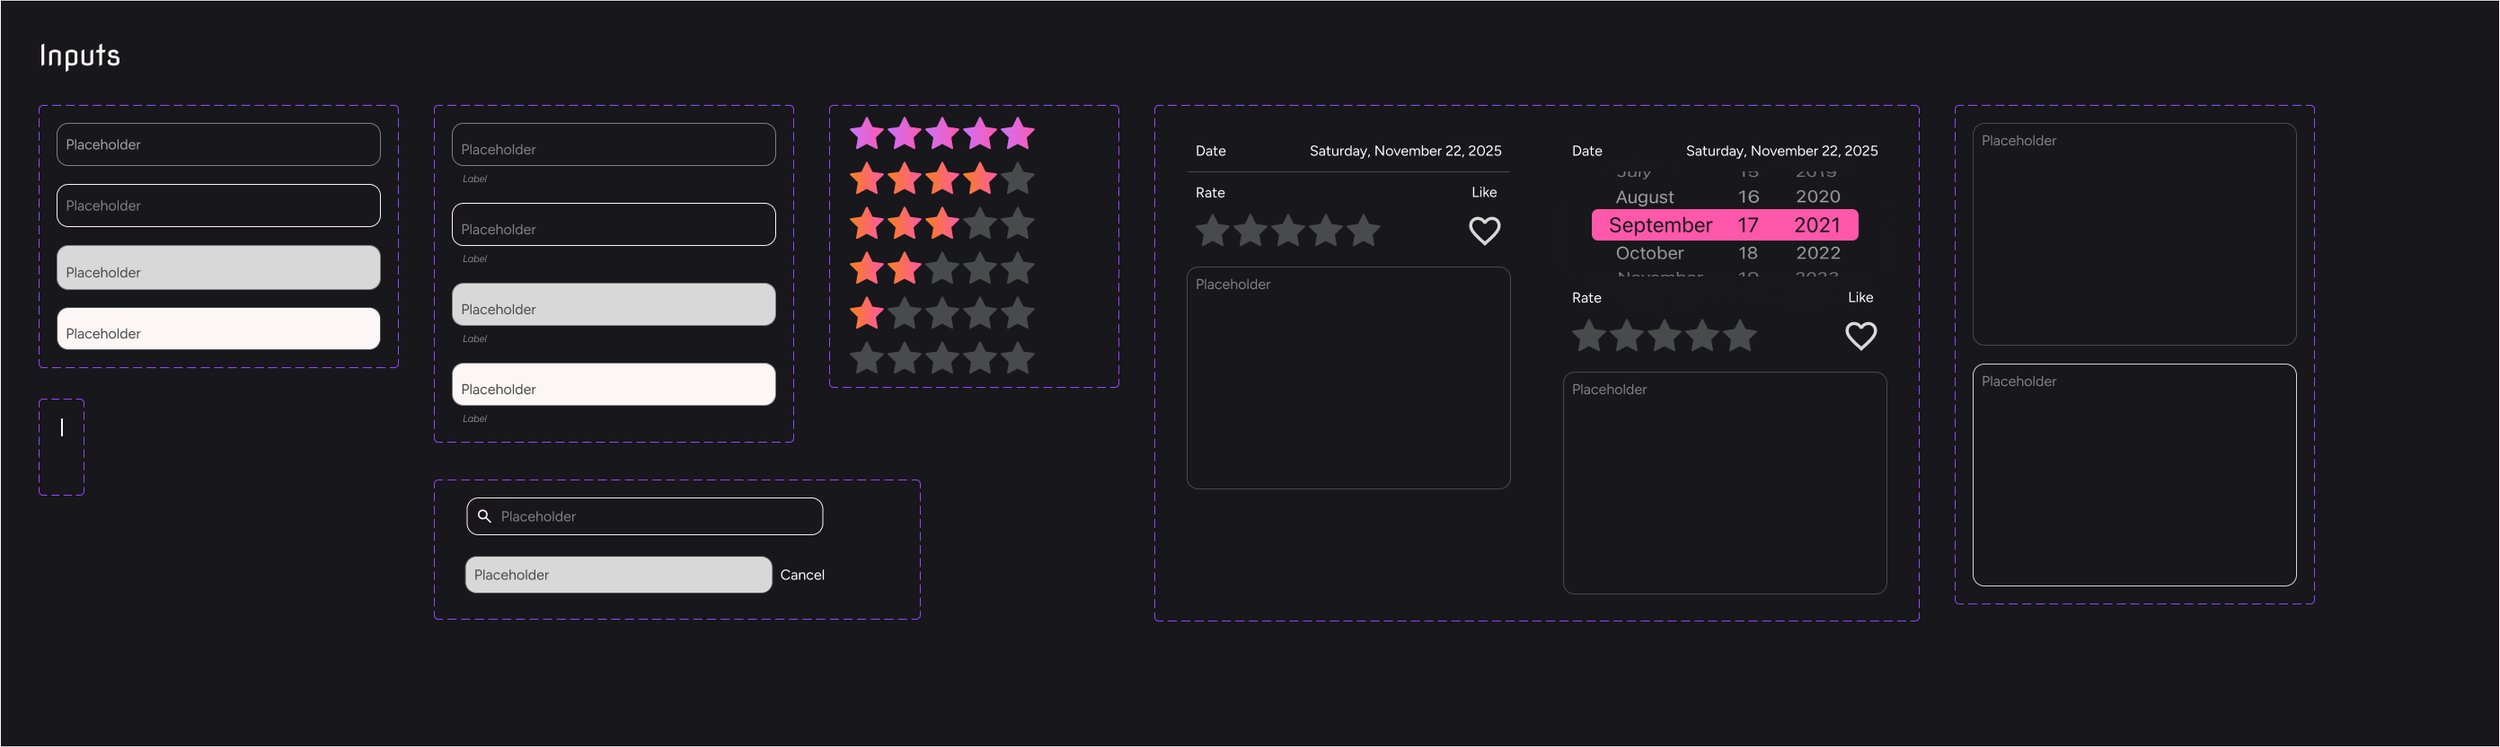The image size is (2500, 747).
Task: Open the date value in the form without wheel
Action: pos(1405,151)
